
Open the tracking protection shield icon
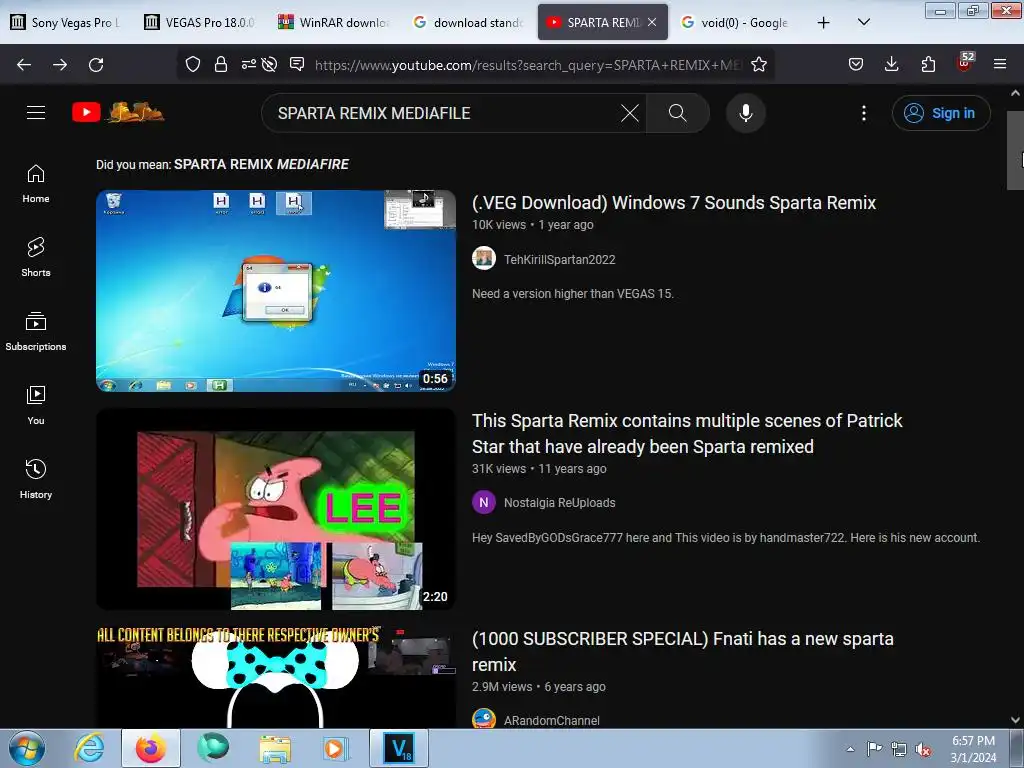click(x=193, y=64)
